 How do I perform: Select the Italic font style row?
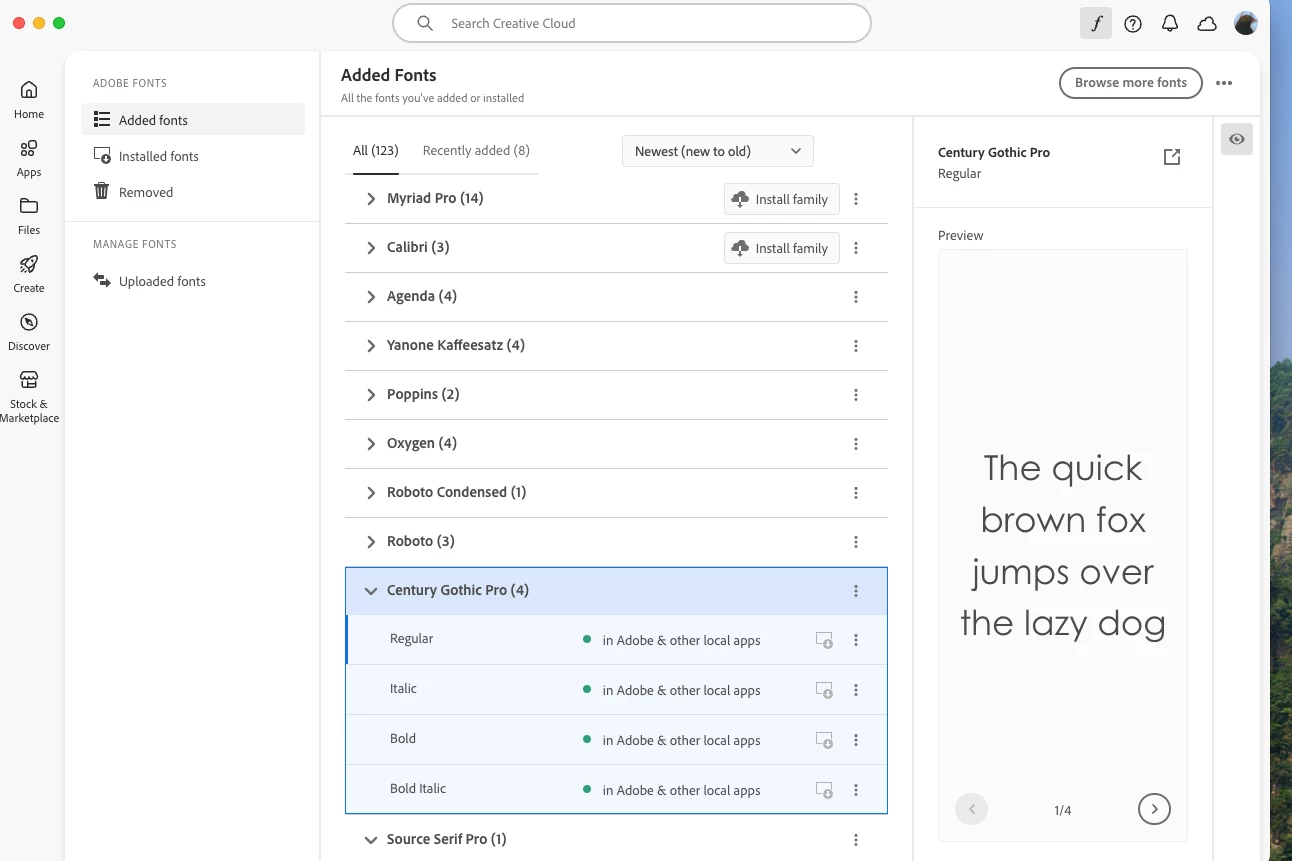coord(616,690)
